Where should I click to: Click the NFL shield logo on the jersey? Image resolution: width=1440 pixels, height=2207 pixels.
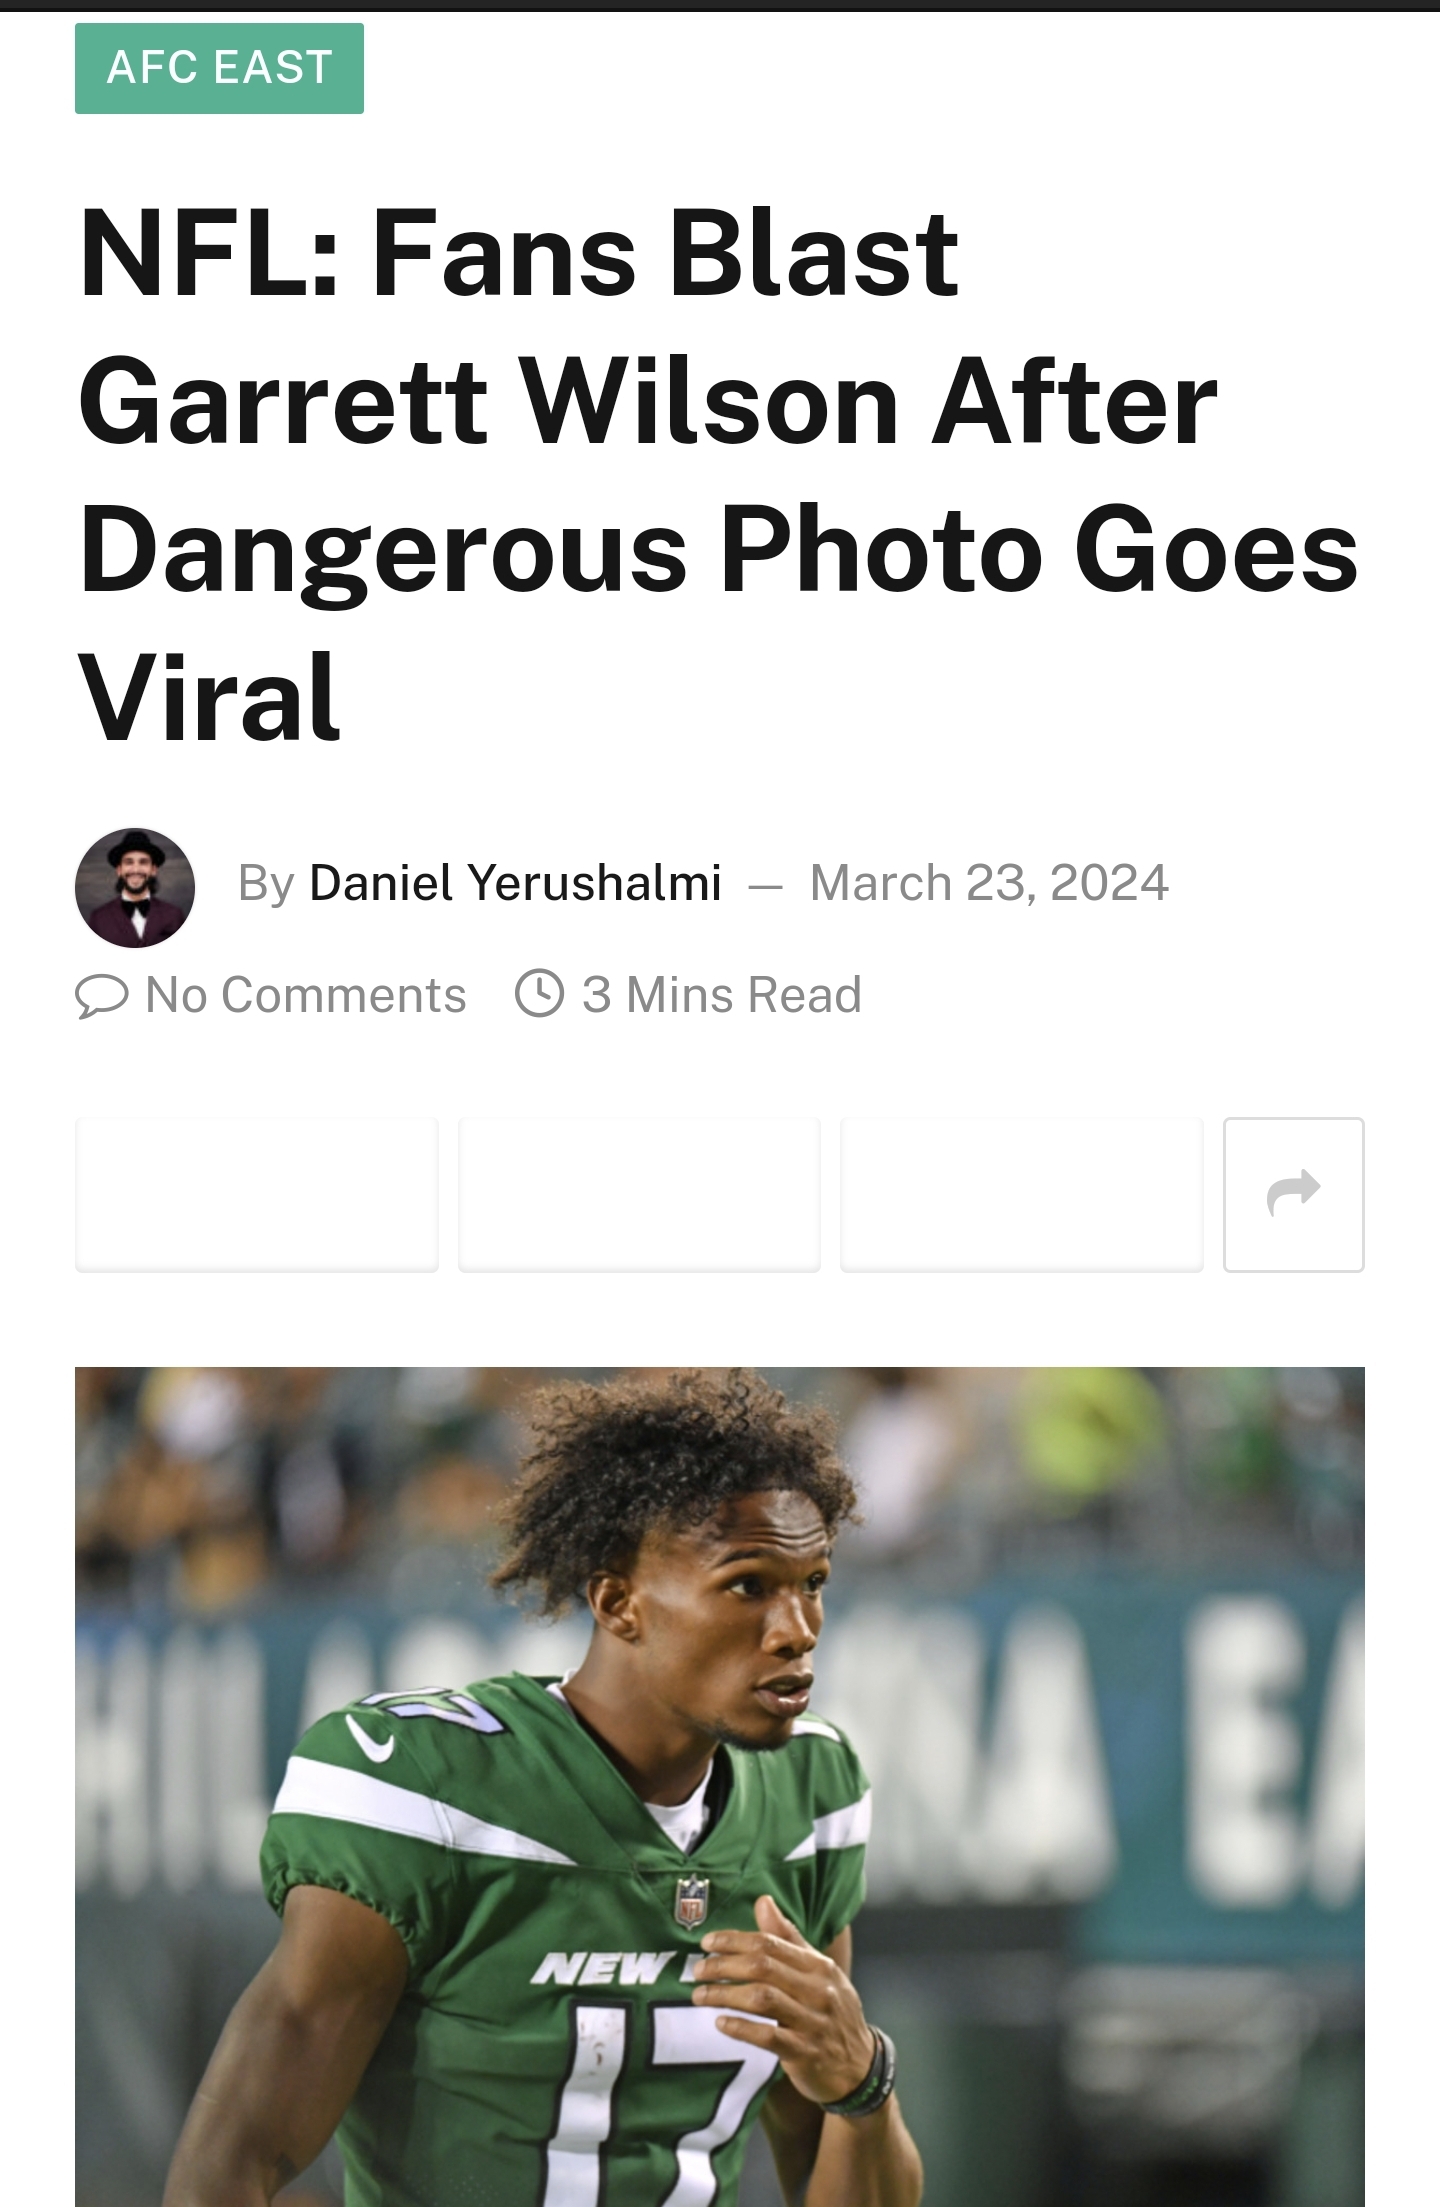click(692, 1901)
